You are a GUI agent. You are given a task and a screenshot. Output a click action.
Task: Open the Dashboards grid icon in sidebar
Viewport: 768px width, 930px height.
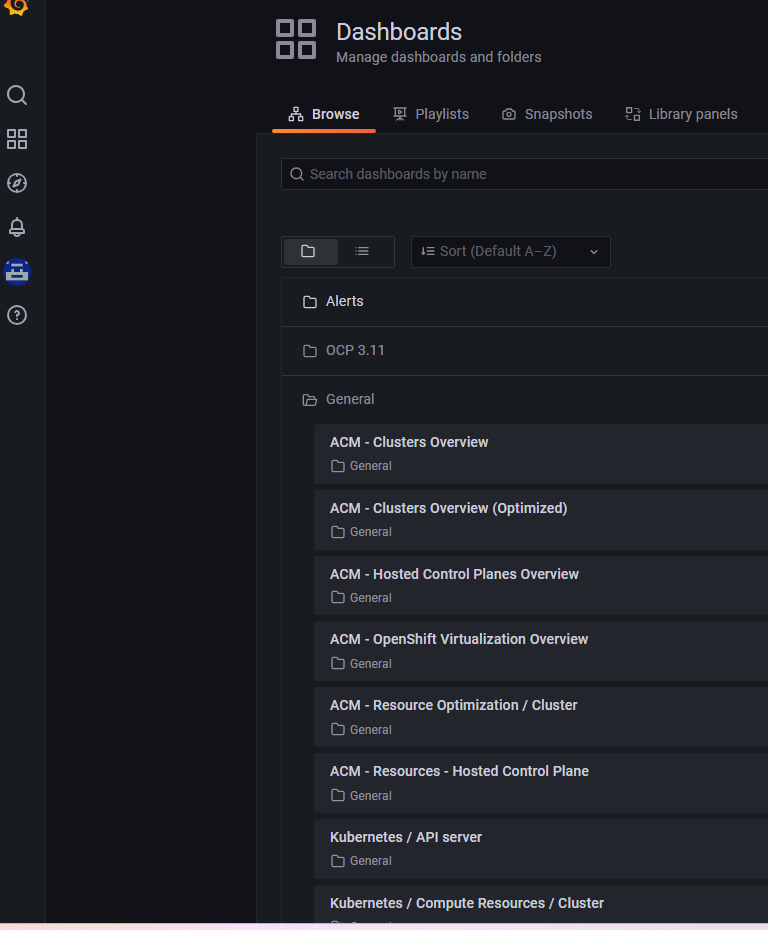pyautogui.click(x=17, y=139)
